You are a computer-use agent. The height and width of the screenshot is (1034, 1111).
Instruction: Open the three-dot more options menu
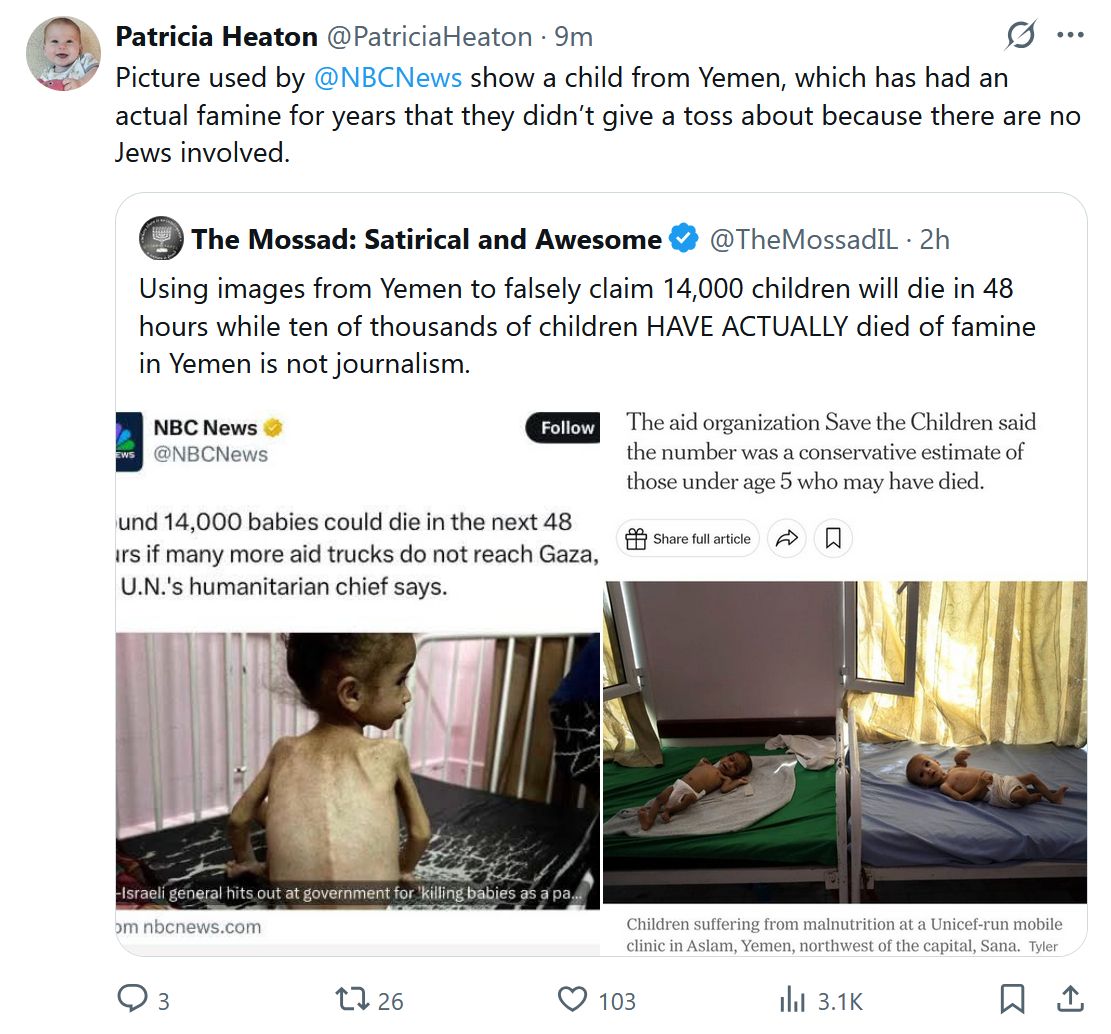(x=1070, y=36)
